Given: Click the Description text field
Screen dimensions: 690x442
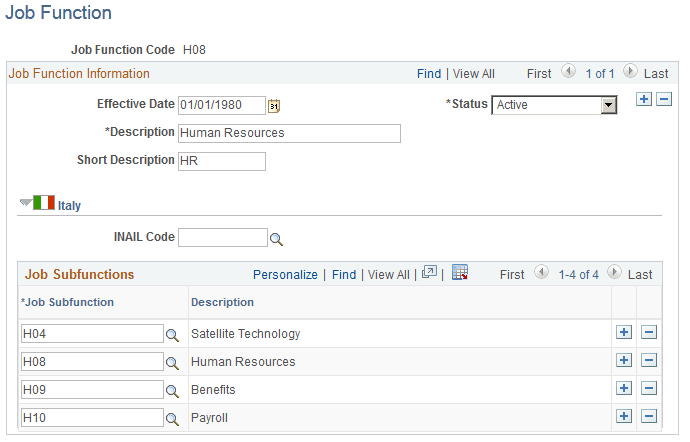Looking at the screenshot, I should (288, 133).
